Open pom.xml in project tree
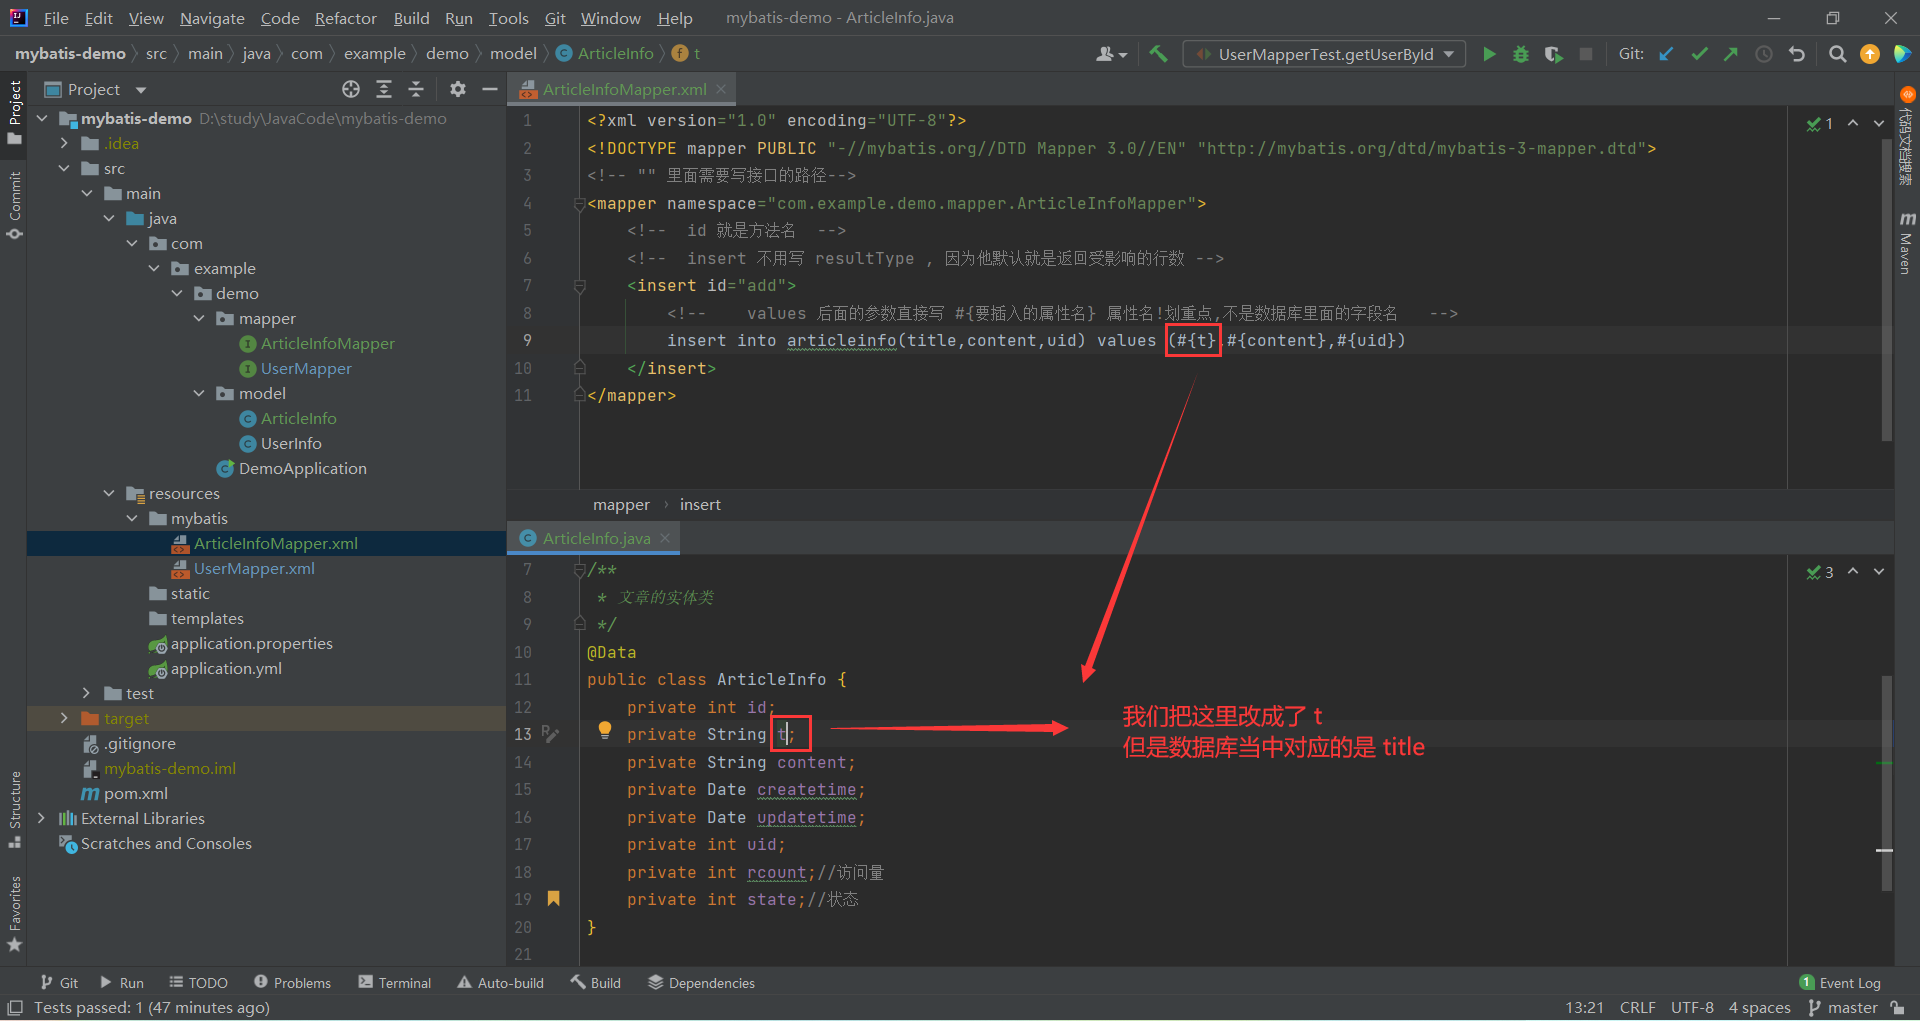Viewport: 1920px width, 1021px height. (x=135, y=793)
